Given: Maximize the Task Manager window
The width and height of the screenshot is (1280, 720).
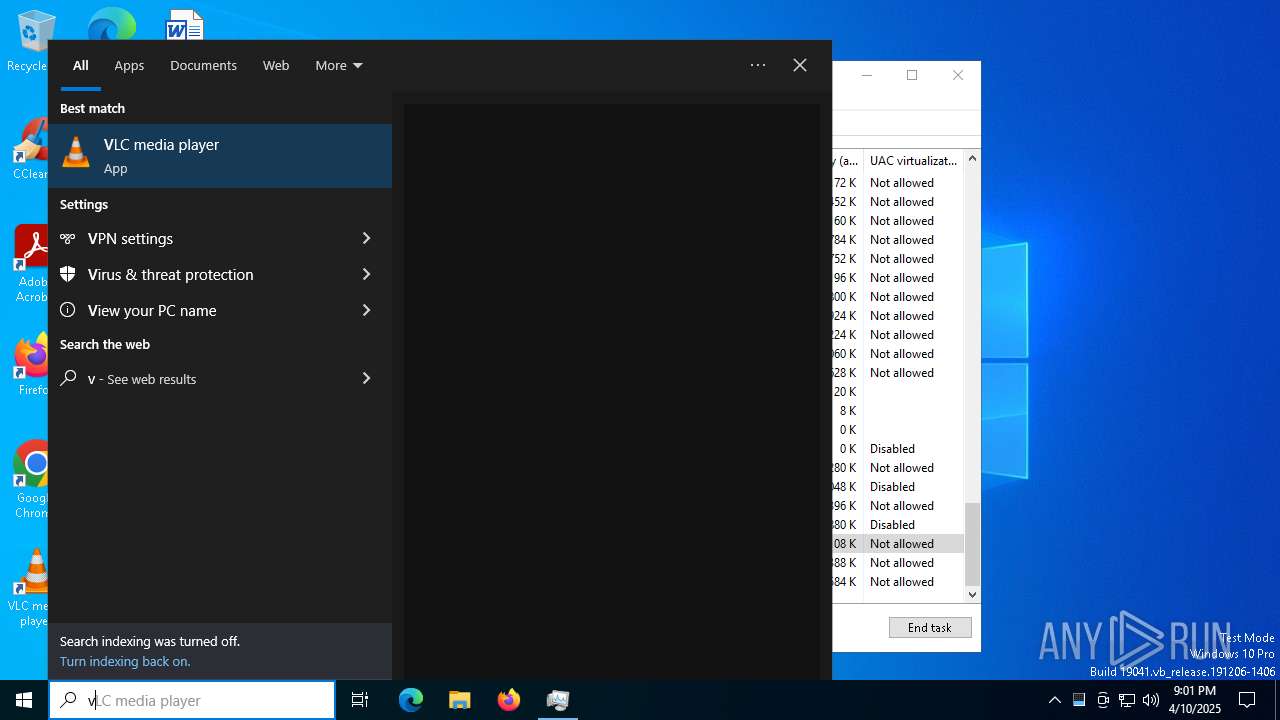Looking at the screenshot, I should point(912,75).
